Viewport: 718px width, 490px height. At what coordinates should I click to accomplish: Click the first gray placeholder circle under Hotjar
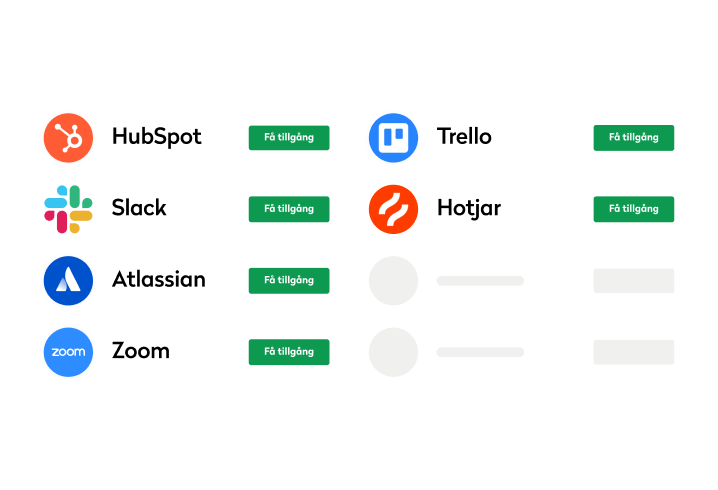[393, 280]
